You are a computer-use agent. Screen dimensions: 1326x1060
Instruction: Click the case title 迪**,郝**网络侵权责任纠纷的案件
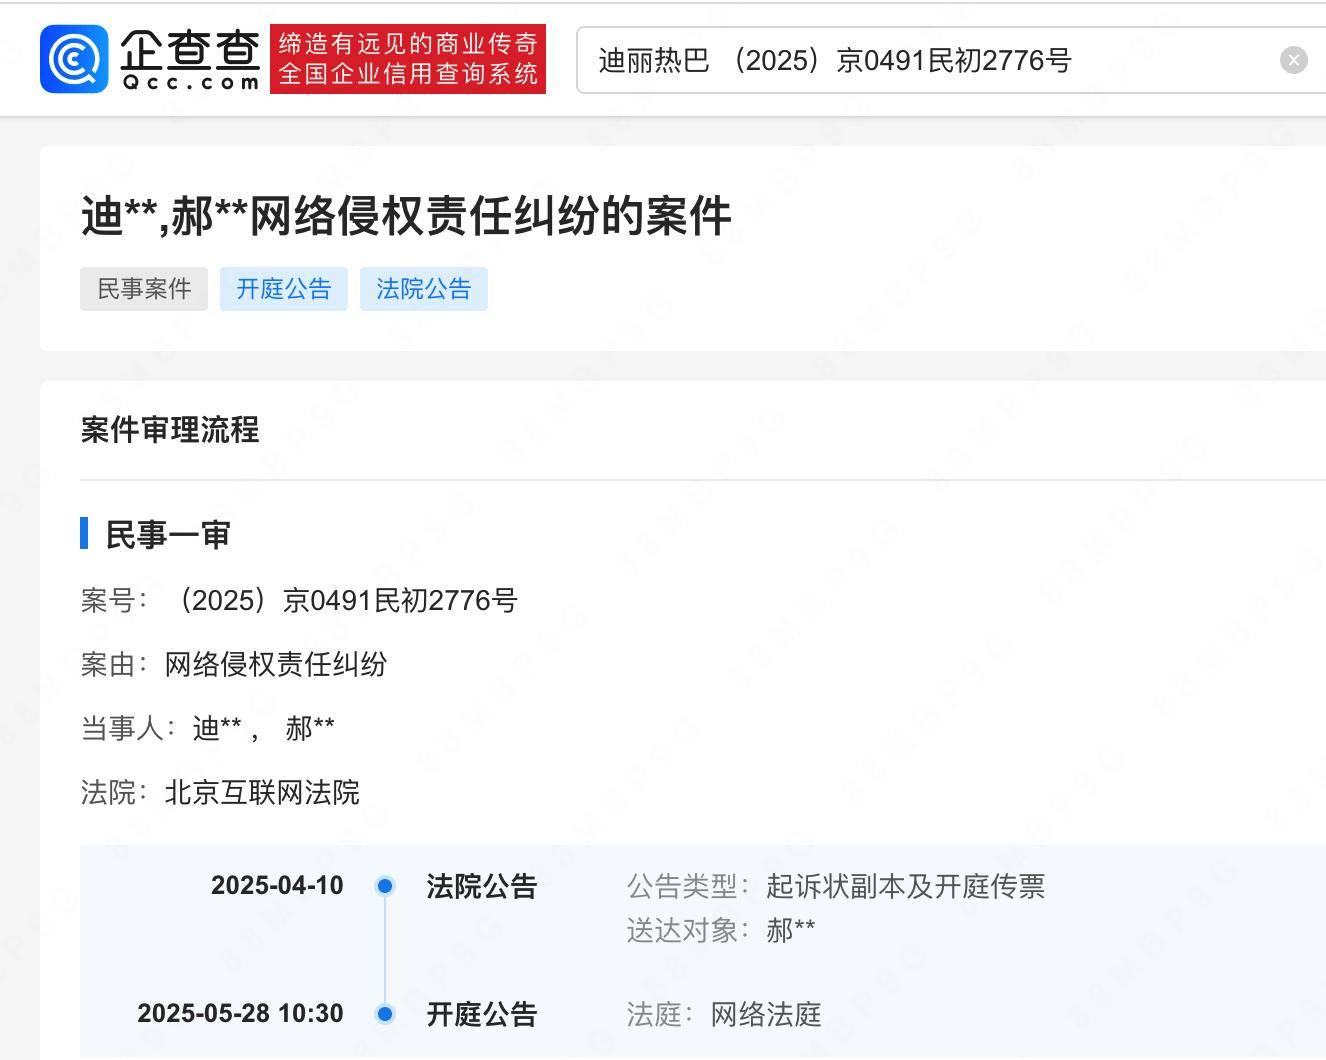point(406,215)
